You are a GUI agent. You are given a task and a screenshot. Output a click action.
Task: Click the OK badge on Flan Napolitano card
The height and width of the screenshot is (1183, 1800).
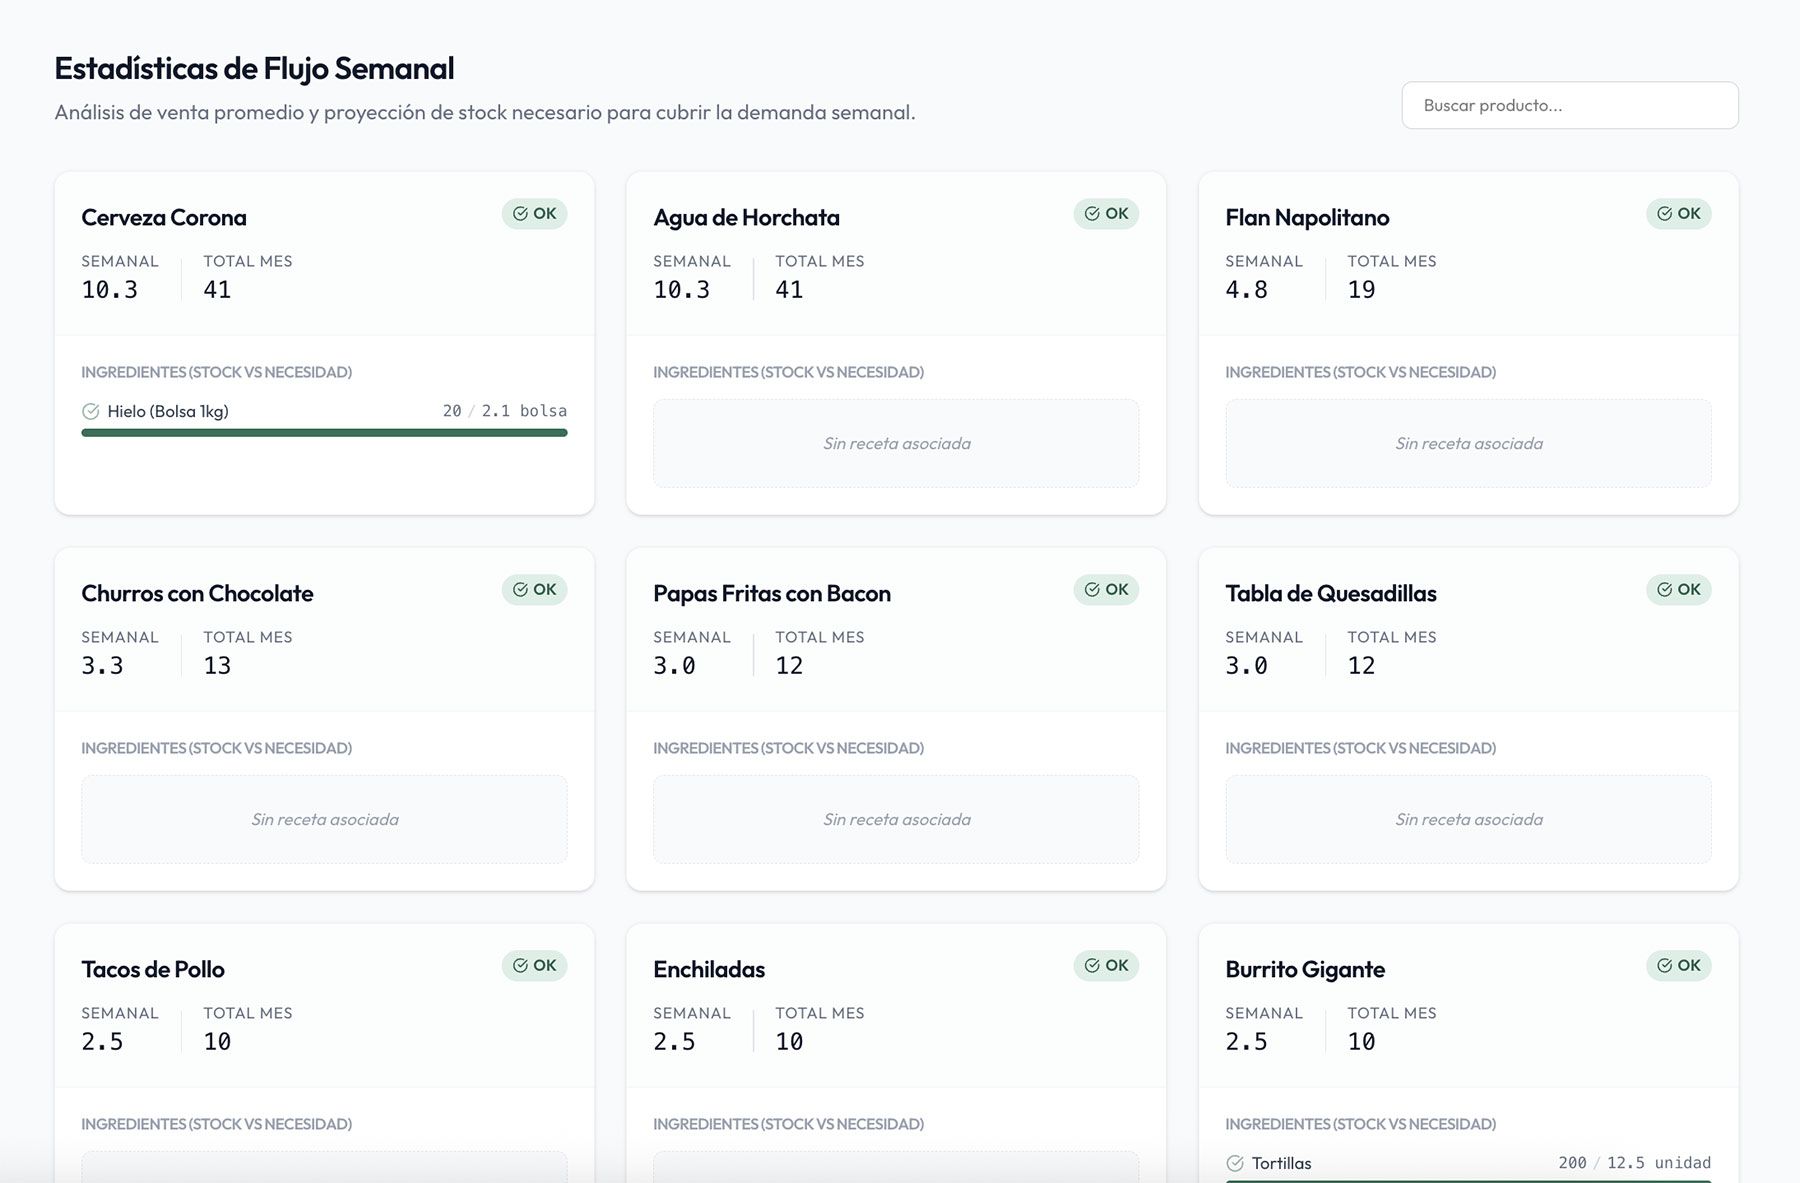point(1678,214)
